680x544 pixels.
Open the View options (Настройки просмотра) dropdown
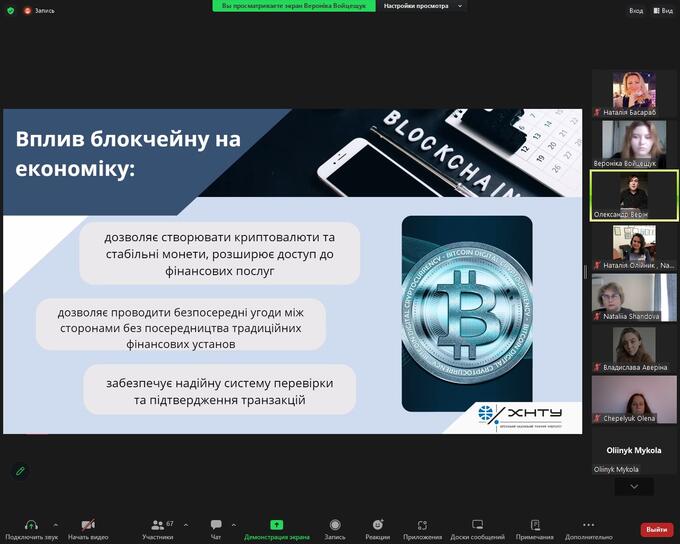[425, 6]
